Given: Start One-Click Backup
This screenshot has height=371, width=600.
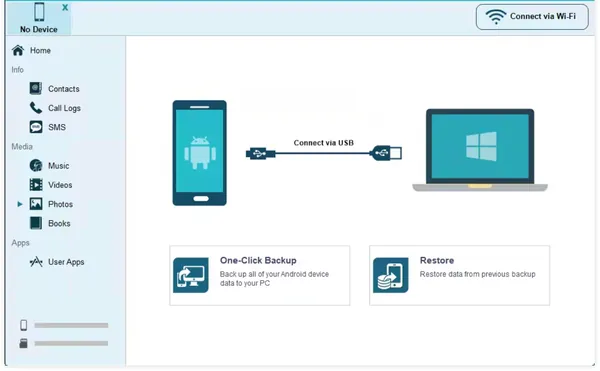Looking at the screenshot, I should 259,275.
